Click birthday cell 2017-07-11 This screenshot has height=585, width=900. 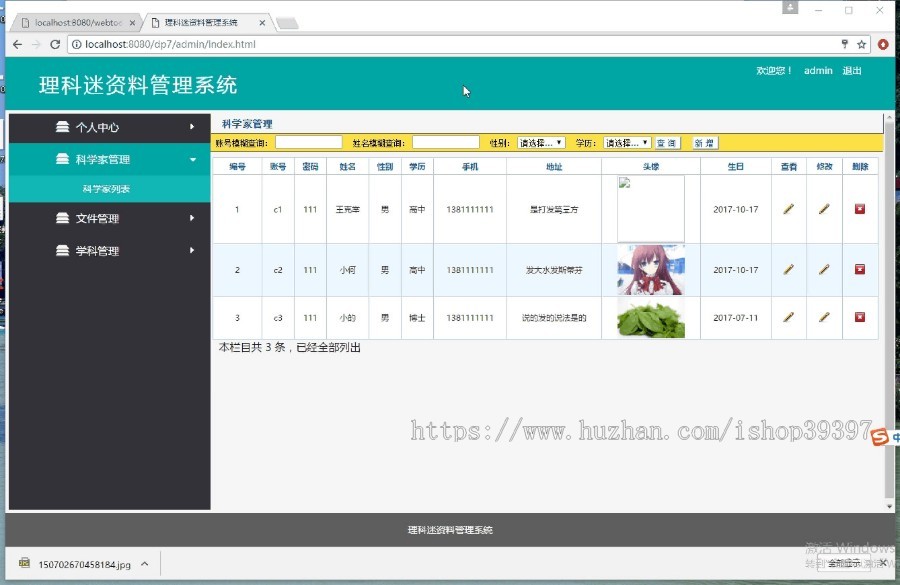736,317
